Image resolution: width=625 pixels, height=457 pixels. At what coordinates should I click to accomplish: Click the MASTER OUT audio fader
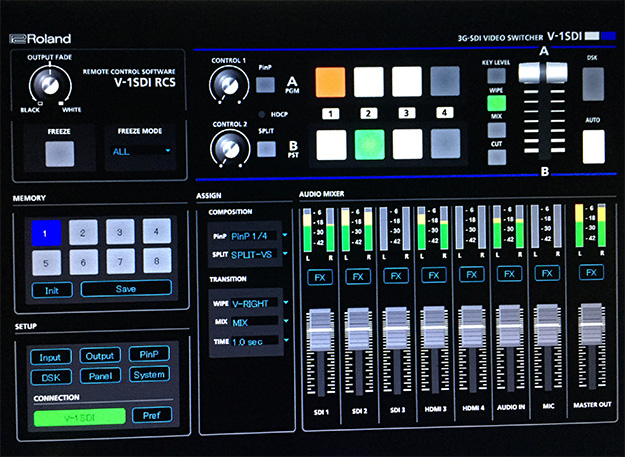coord(592,324)
